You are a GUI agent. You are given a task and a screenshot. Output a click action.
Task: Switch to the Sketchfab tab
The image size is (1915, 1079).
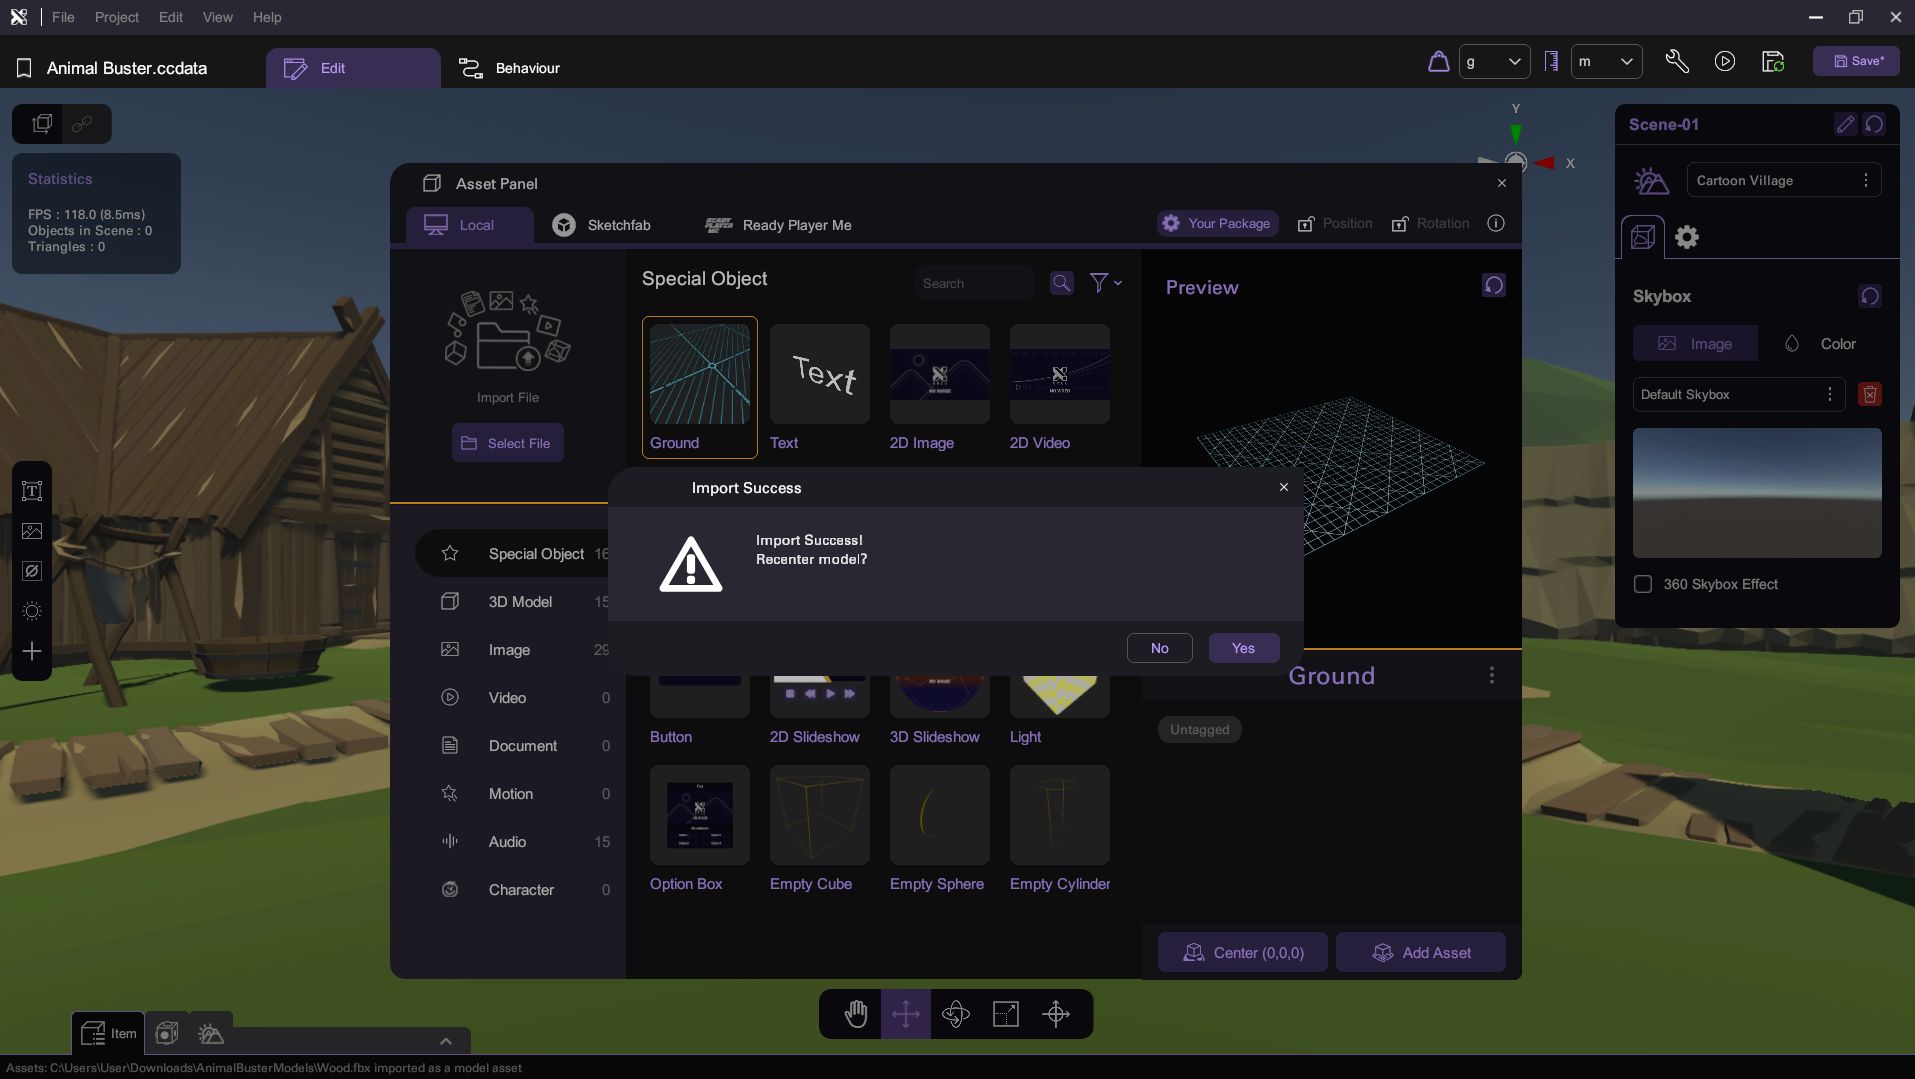tap(602, 225)
